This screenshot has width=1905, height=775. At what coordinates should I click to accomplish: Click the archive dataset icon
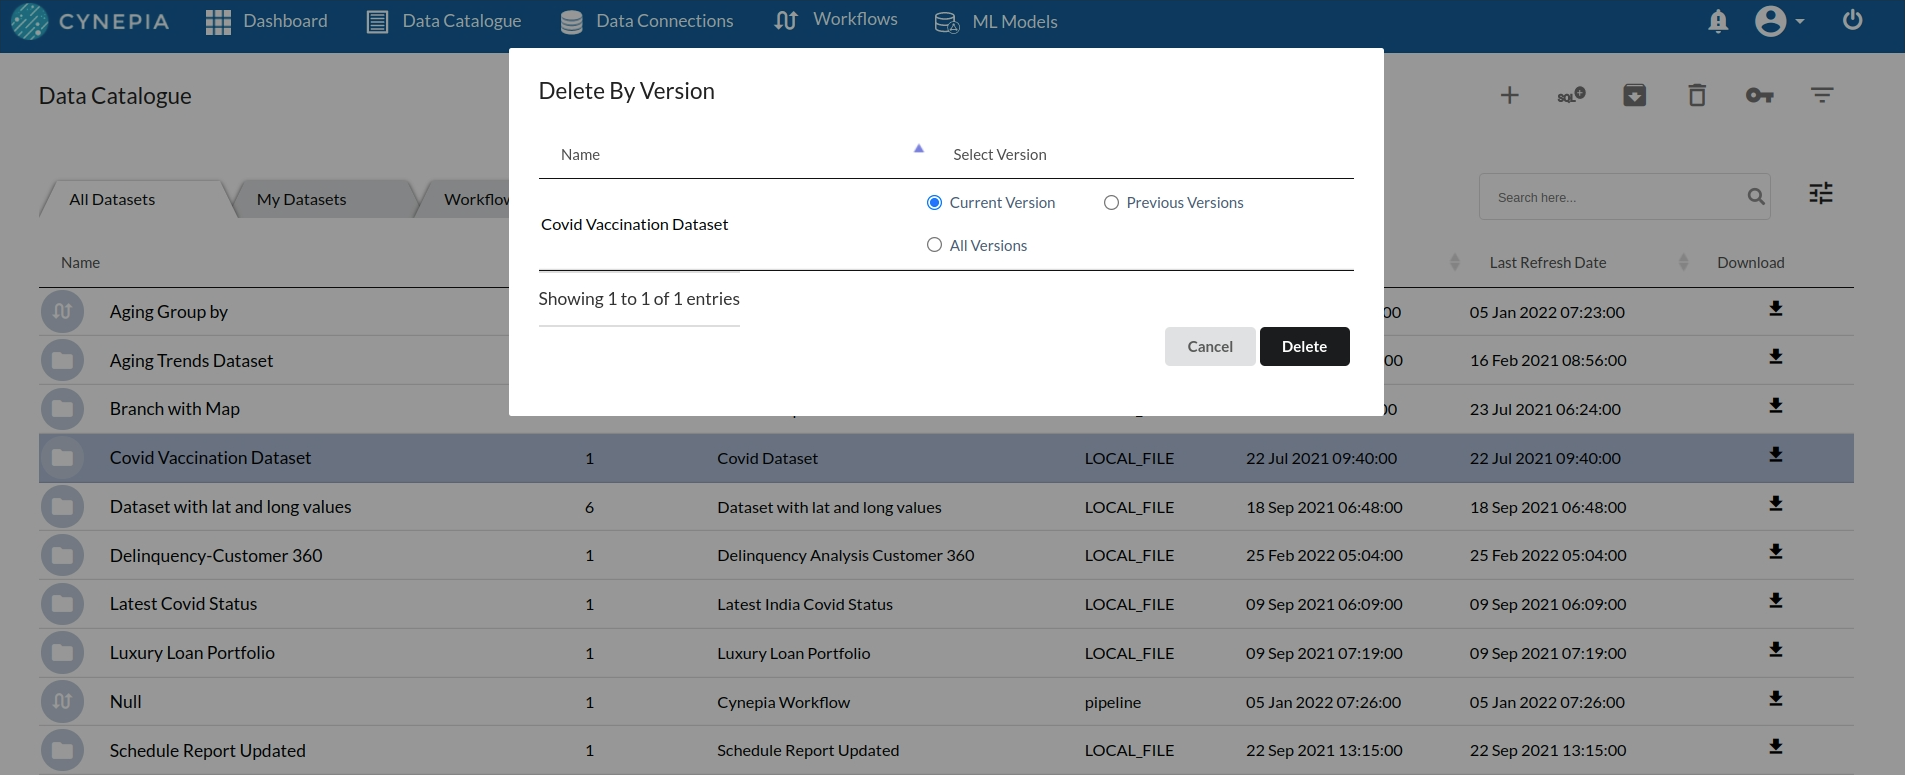pyautogui.click(x=1634, y=95)
